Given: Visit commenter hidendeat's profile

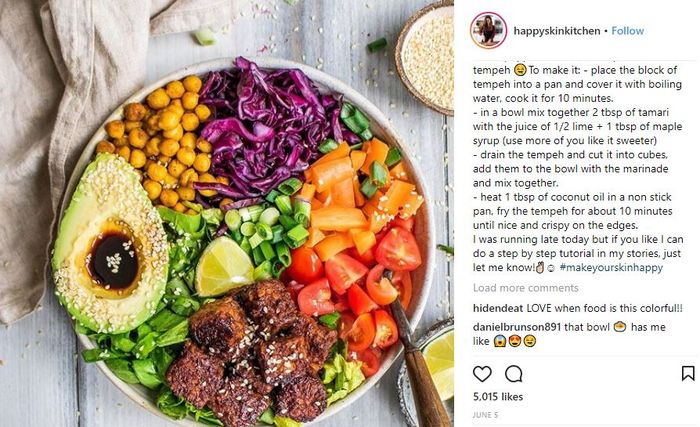Looking at the screenshot, I should [498, 308].
